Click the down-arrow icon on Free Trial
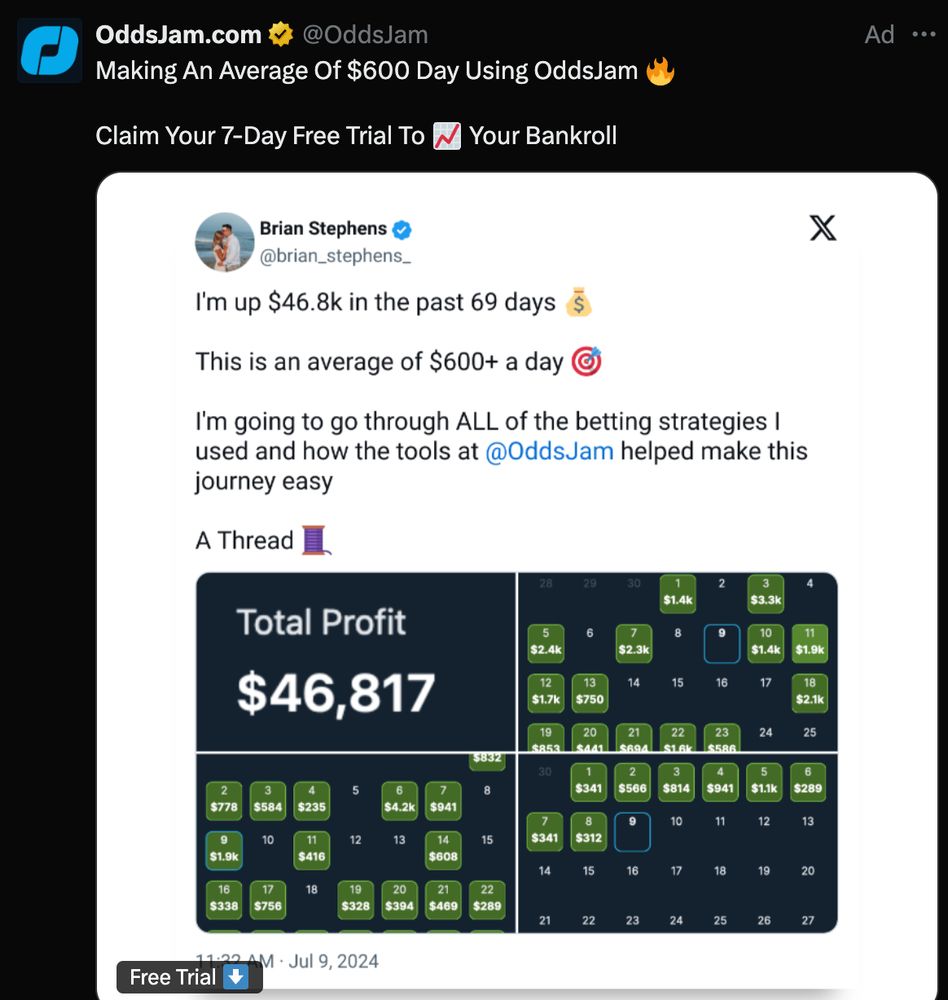 [236, 977]
